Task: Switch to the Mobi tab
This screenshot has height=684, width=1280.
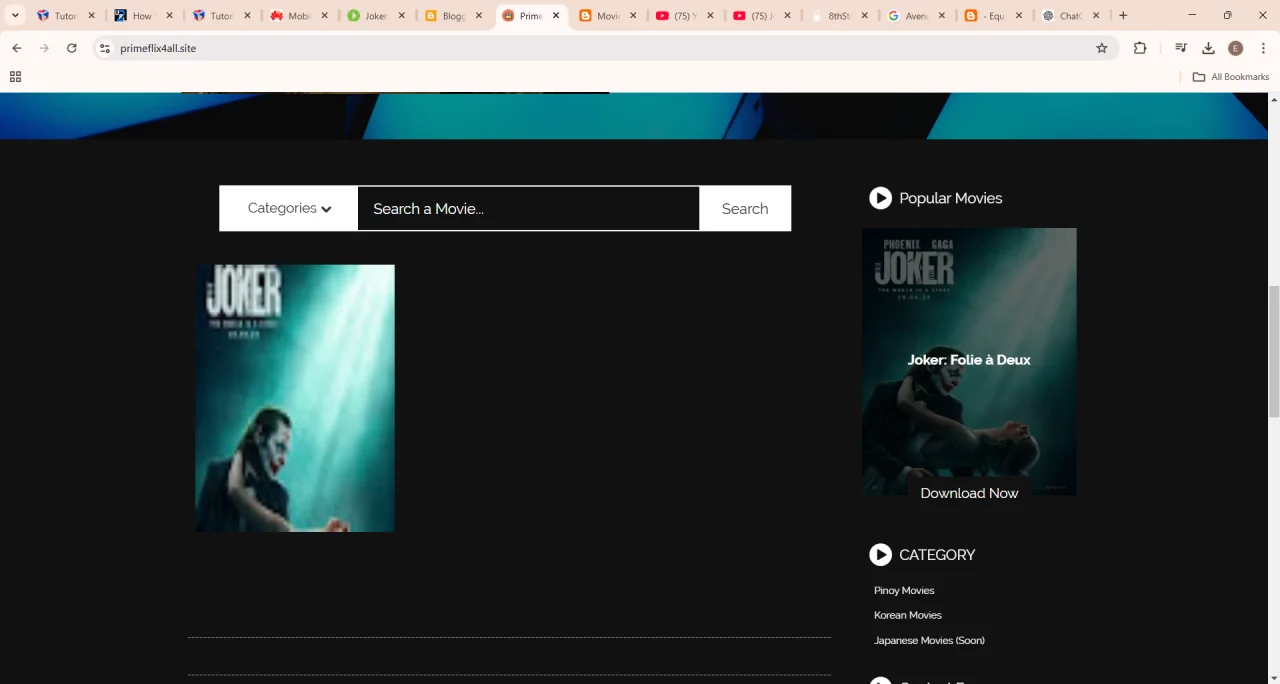Action: [x=297, y=16]
